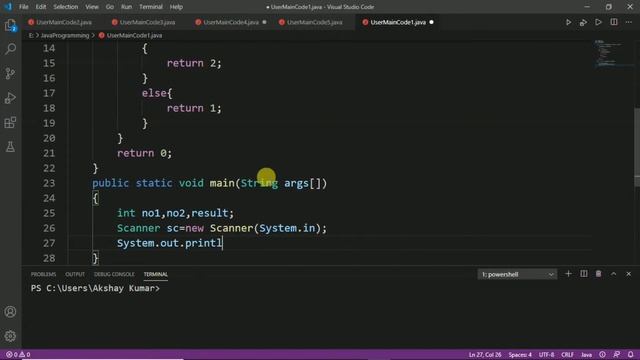This screenshot has width=640, height=360.
Task: Select the UserMainCode1.java tab
Action: pos(398,22)
